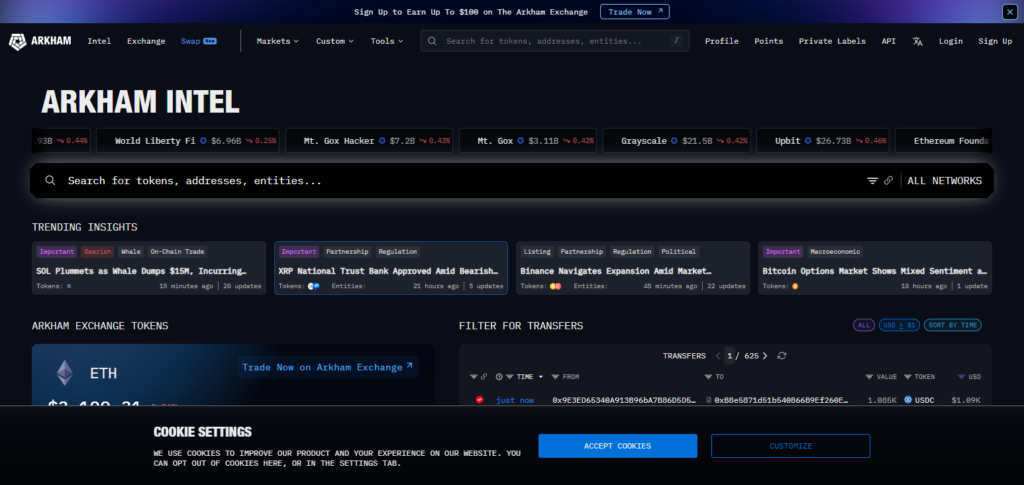Click the USD column filter icon

[x=962, y=377]
